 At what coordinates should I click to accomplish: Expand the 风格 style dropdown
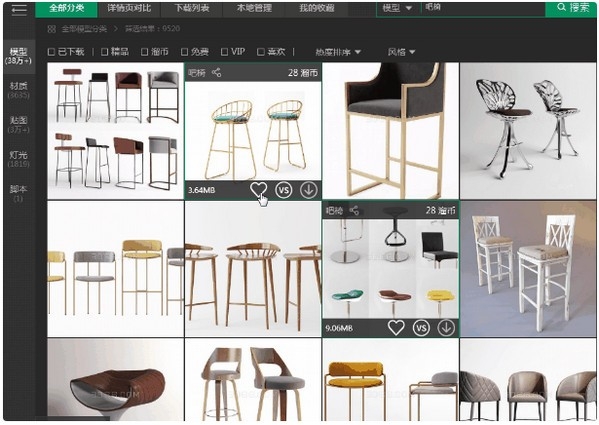[401, 52]
